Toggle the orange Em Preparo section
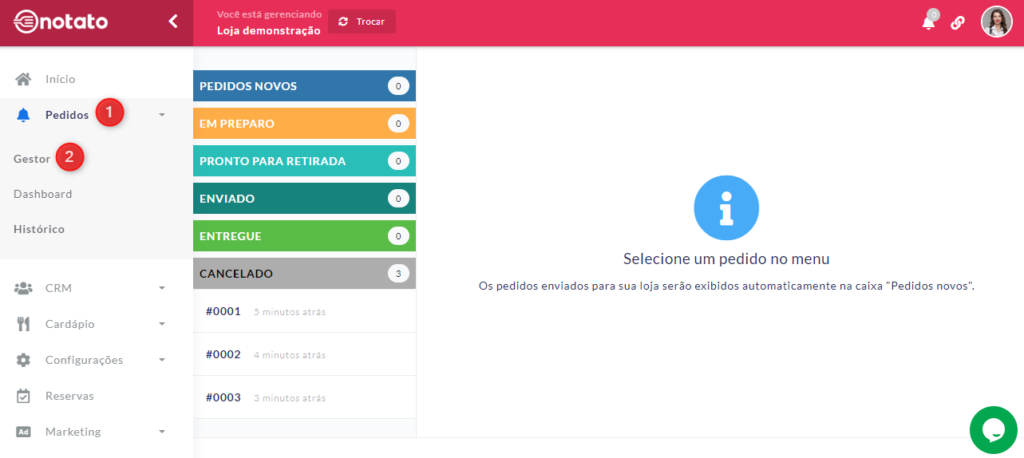The height and width of the screenshot is (458, 1024). pos(303,124)
